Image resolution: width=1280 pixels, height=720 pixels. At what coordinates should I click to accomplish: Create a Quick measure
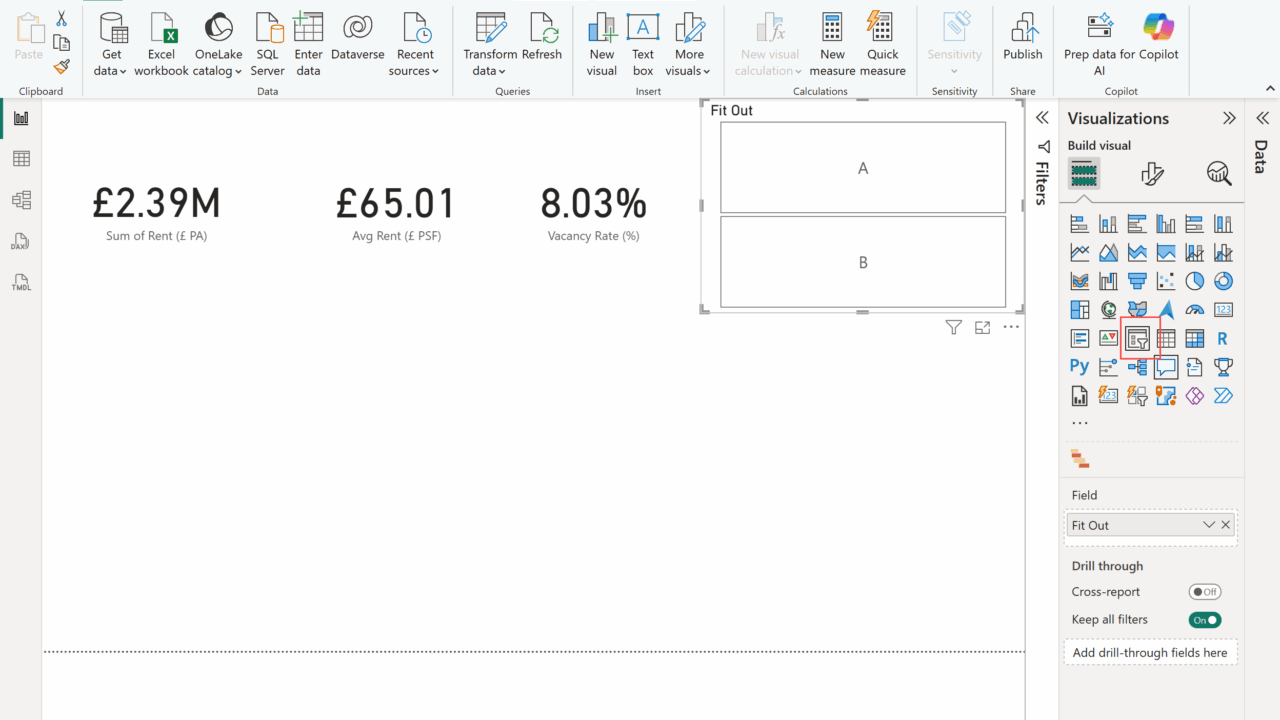pyautogui.click(x=883, y=44)
